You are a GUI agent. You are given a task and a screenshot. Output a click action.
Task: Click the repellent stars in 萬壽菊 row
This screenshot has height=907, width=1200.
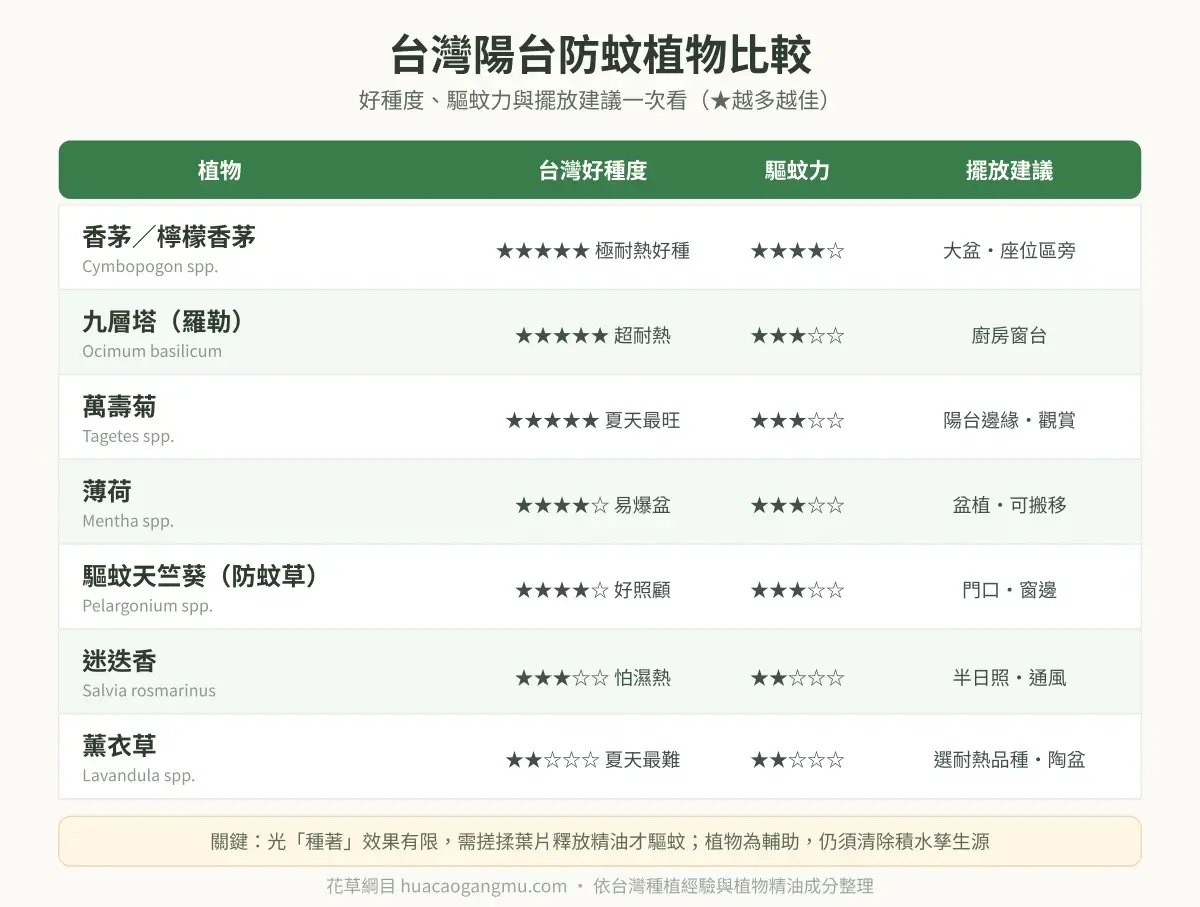[797, 421]
